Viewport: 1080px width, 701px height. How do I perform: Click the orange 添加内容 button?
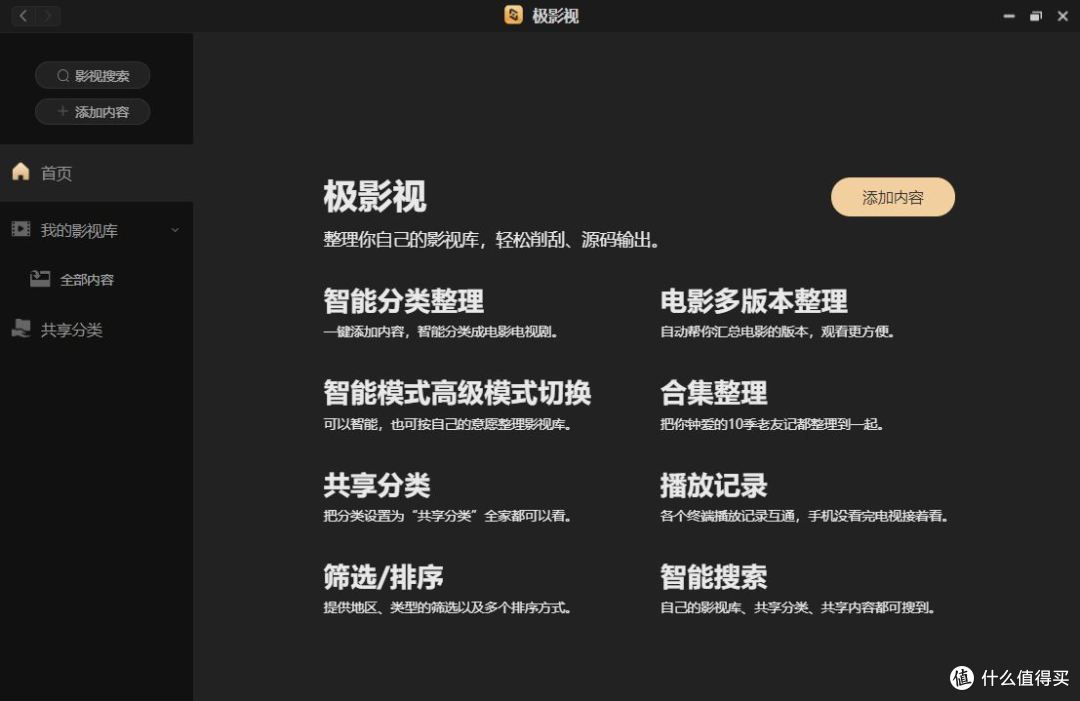click(893, 198)
